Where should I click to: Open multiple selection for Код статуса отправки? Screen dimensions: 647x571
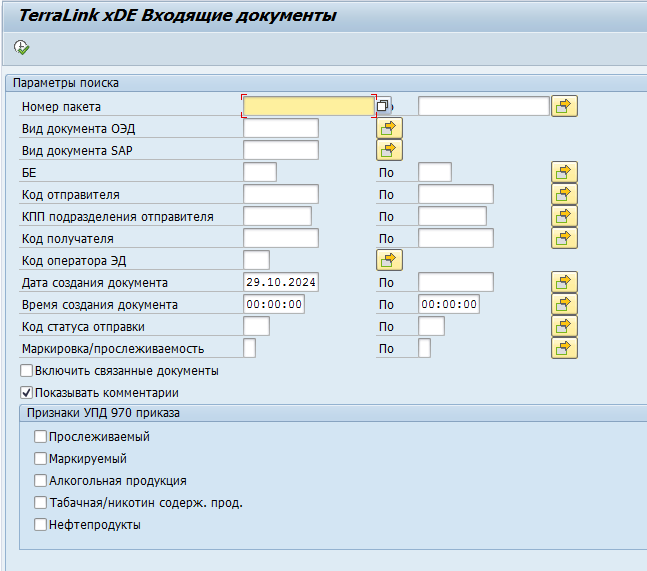[564, 326]
